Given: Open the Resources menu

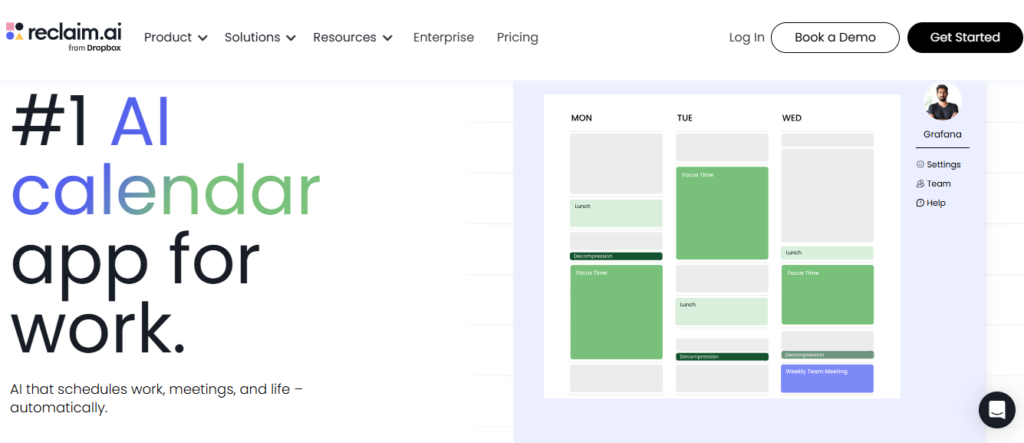Looking at the screenshot, I should (x=353, y=37).
